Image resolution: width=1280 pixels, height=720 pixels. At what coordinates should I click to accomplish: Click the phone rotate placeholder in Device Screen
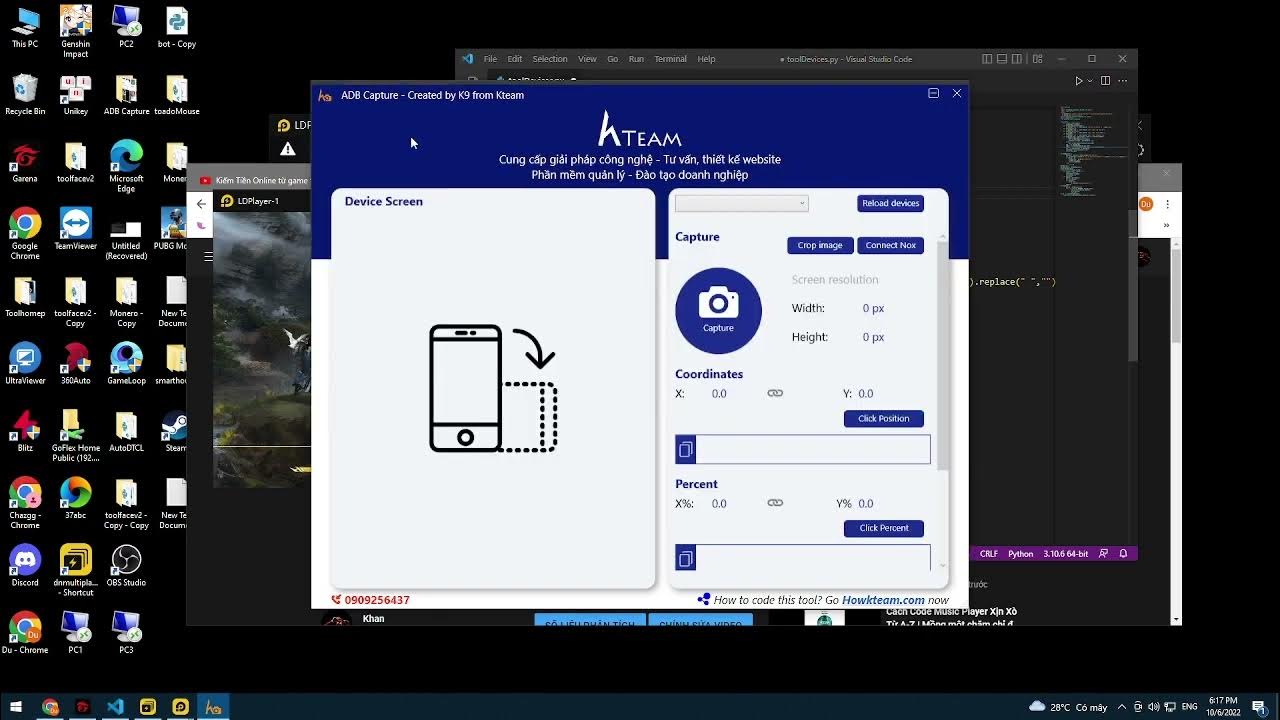(x=493, y=388)
